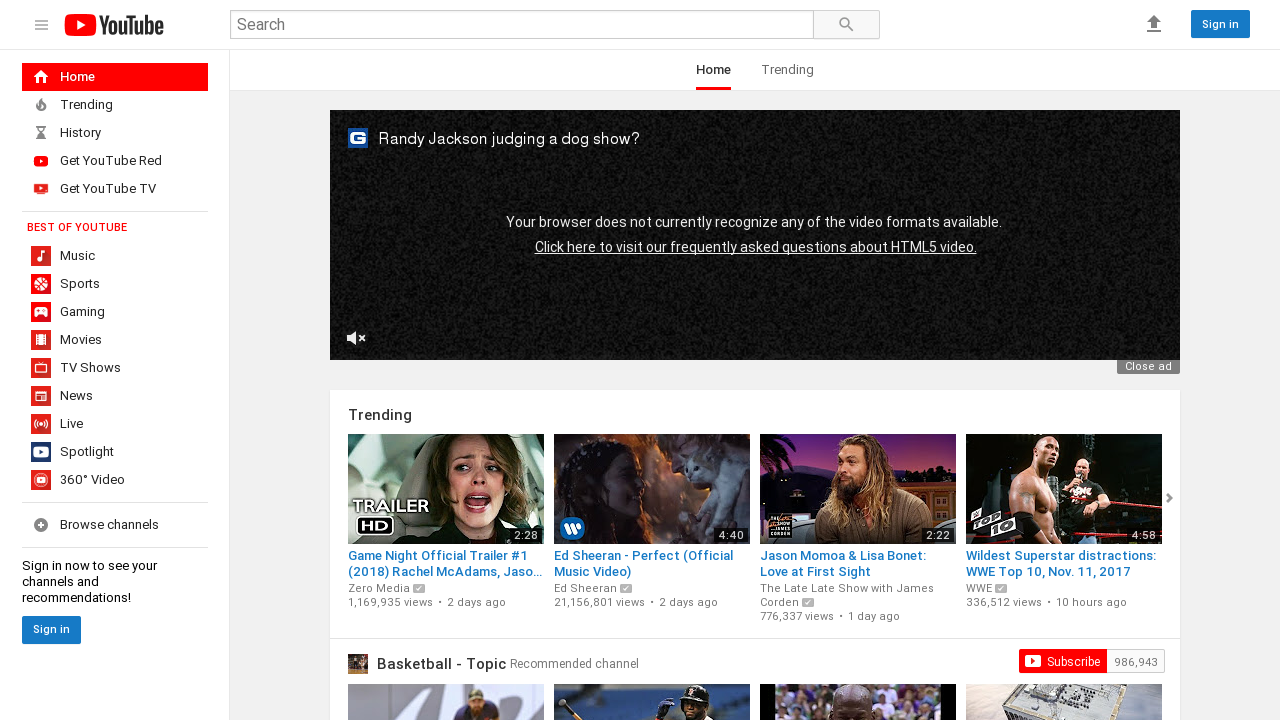Image resolution: width=1280 pixels, height=720 pixels.
Task: Open The Late Late Show channel link
Action: (847, 595)
